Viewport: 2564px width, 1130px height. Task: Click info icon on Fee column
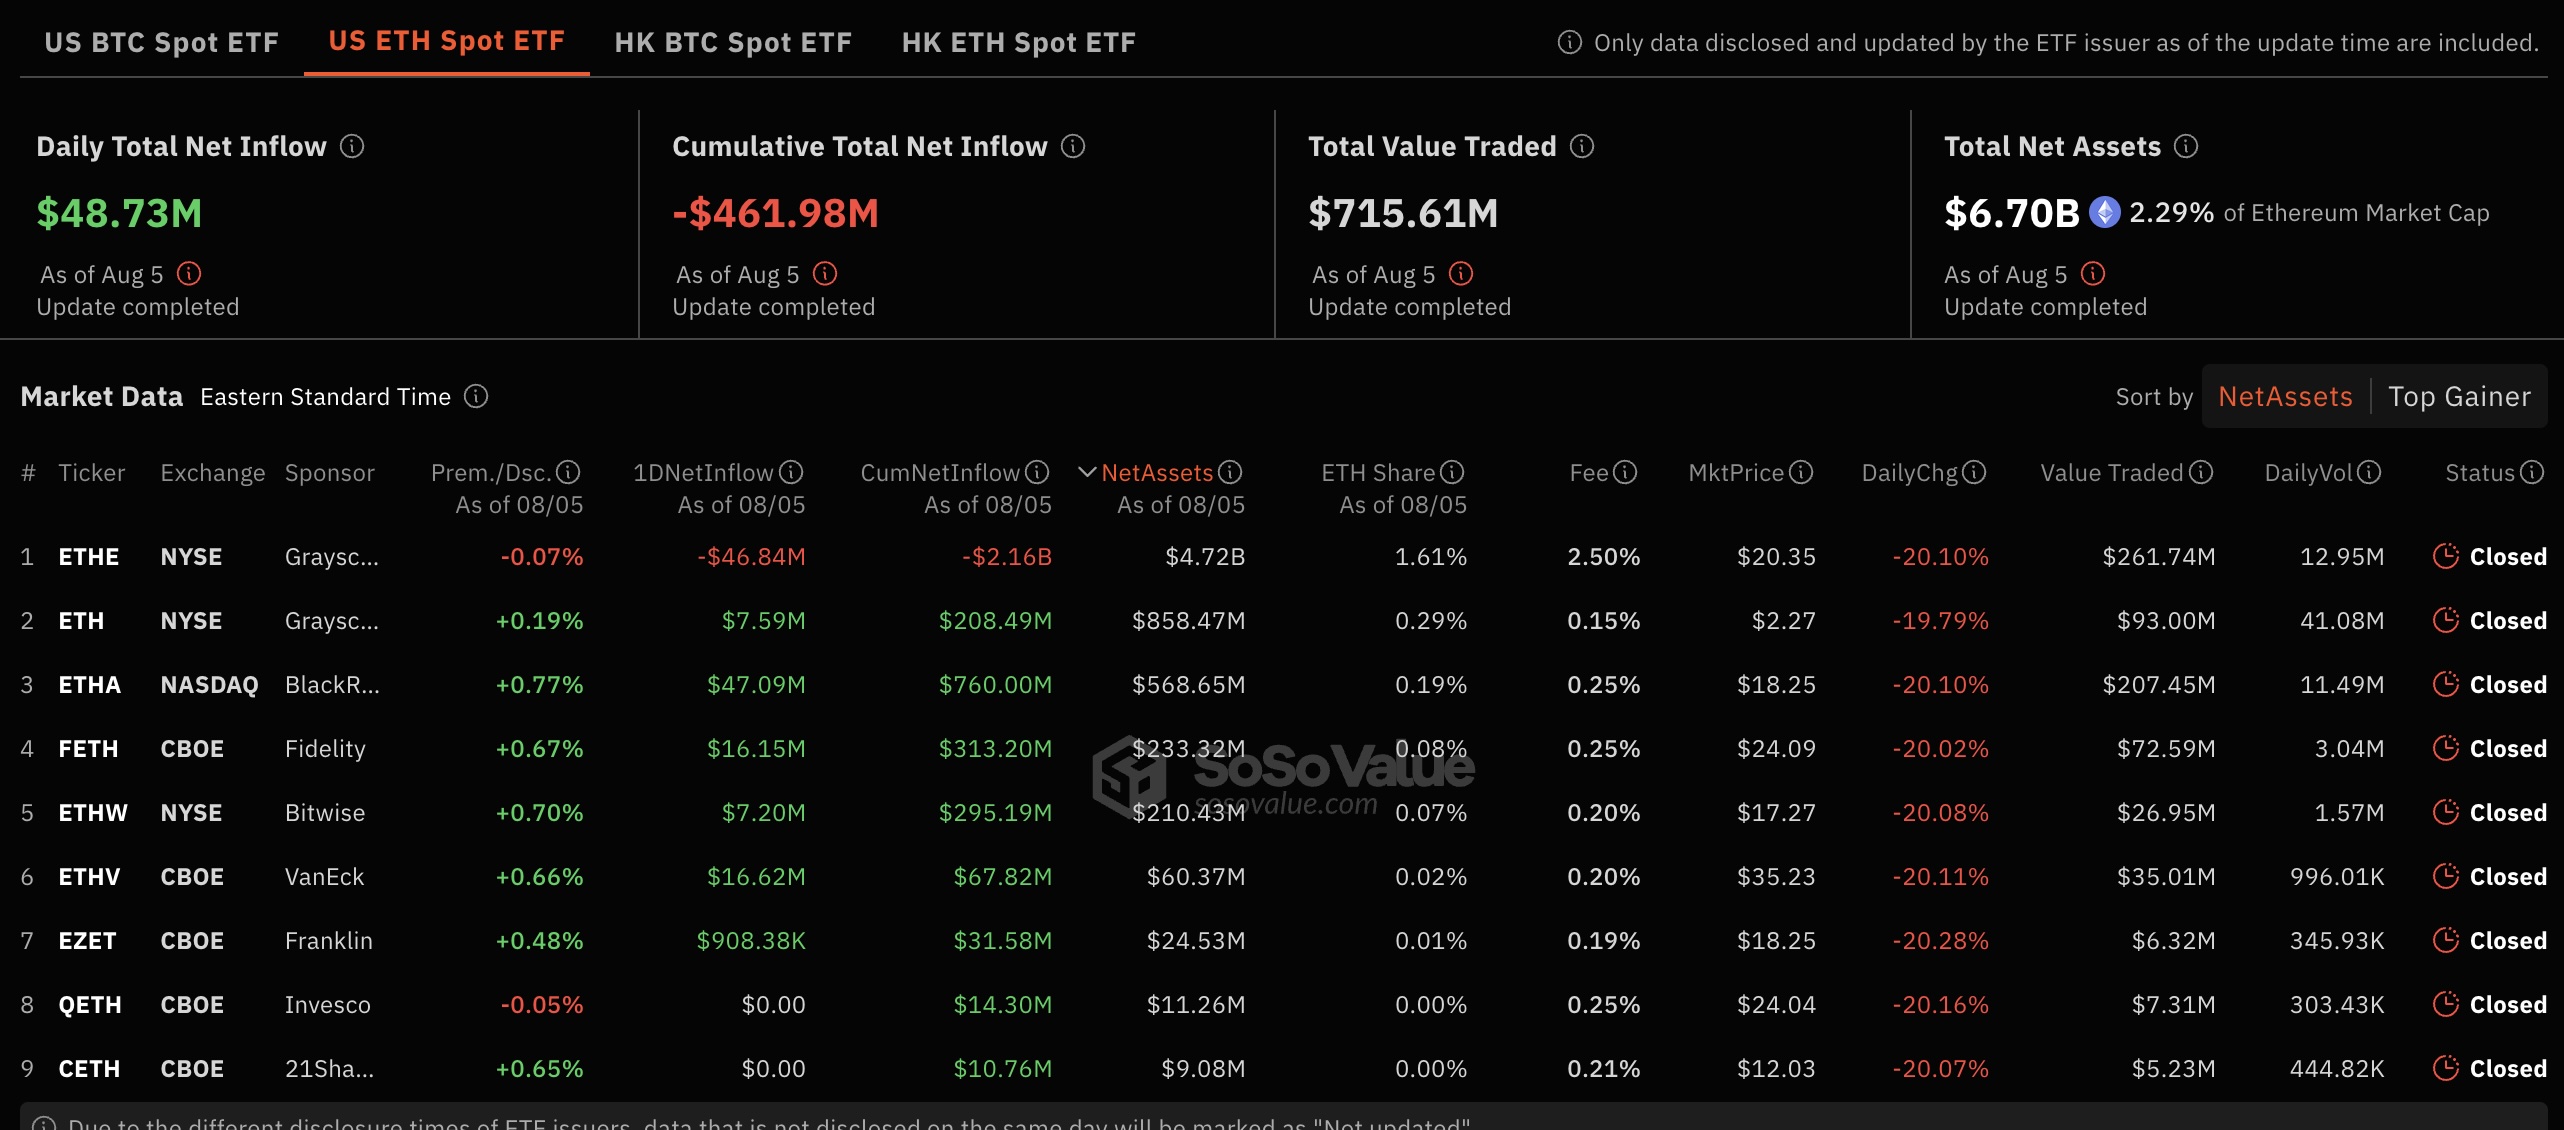click(x=1626, y=472)
